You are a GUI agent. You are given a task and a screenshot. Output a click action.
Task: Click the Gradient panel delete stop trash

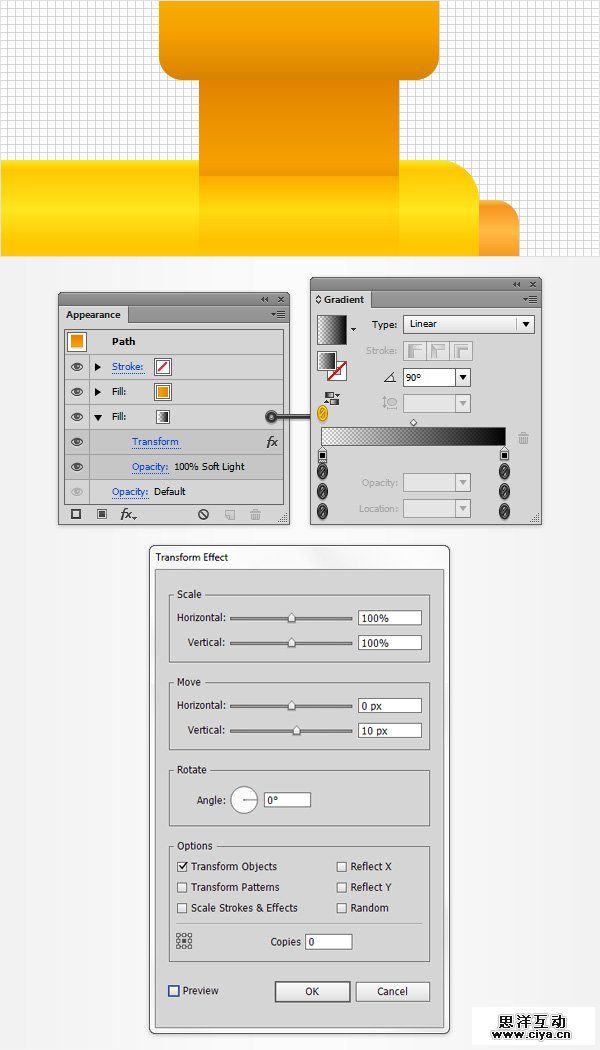524,438
